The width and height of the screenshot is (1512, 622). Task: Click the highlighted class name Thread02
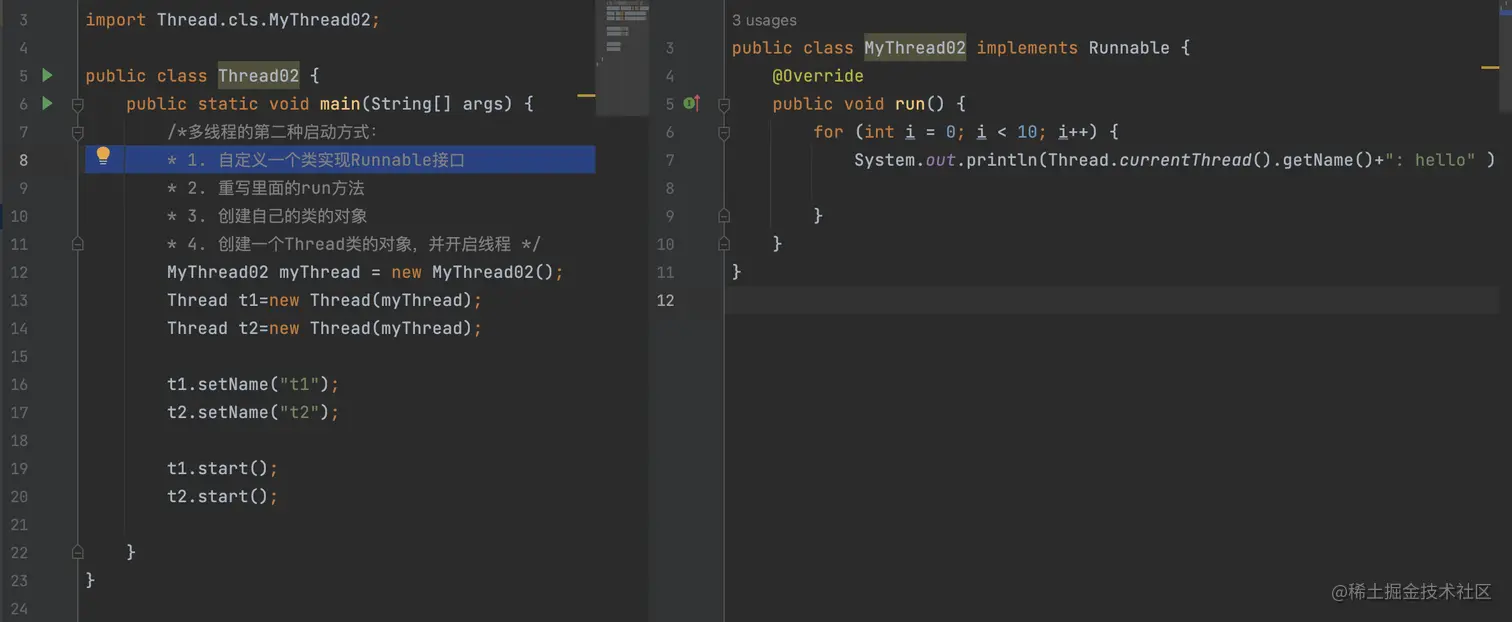tap(258, 76)
